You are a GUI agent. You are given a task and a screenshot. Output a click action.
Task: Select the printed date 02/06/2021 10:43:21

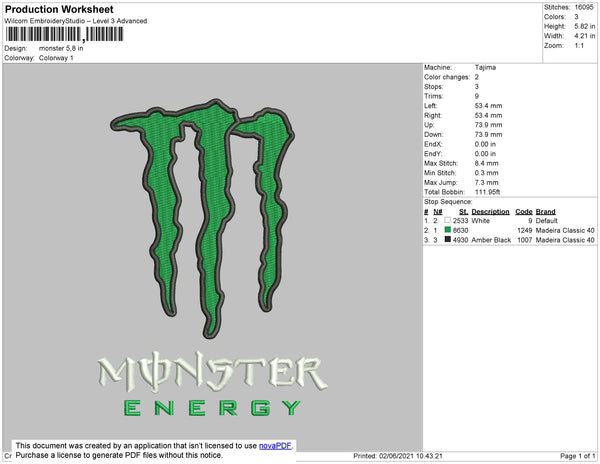[411, 456]
